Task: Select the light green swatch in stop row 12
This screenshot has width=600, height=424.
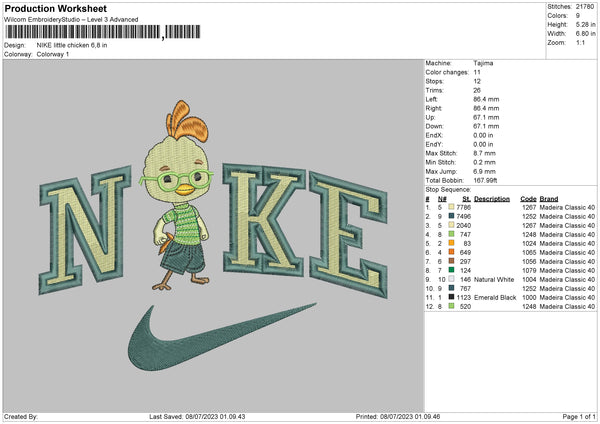Action: tap(451, 306)
